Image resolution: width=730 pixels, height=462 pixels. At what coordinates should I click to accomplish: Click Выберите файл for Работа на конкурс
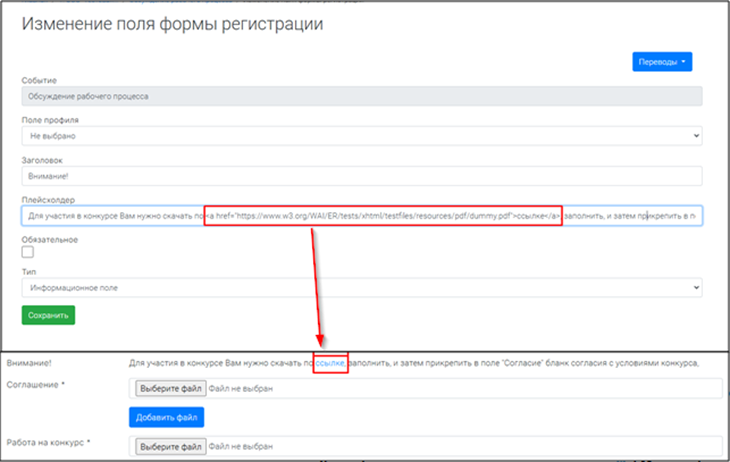tap(171, 446)
